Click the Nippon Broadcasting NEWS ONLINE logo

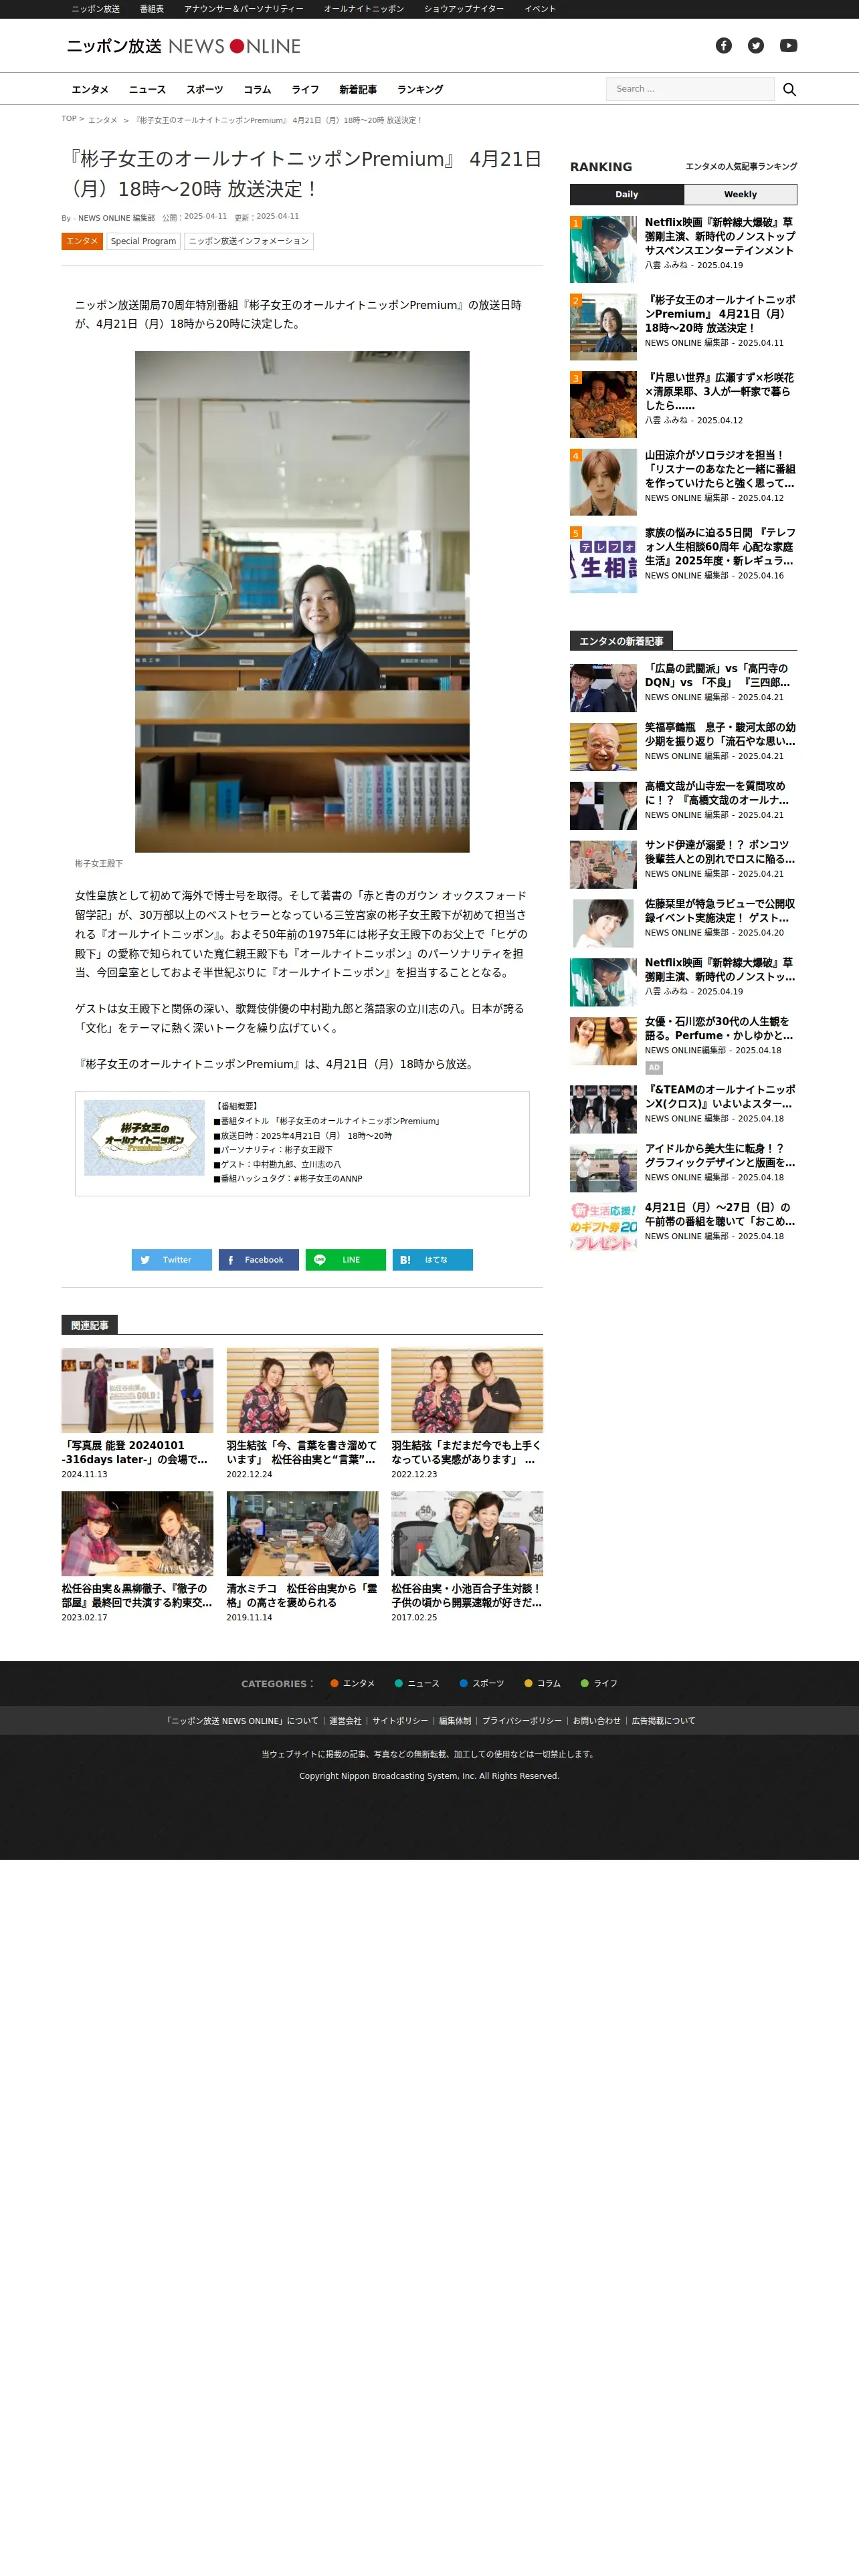tap(183, 46)
